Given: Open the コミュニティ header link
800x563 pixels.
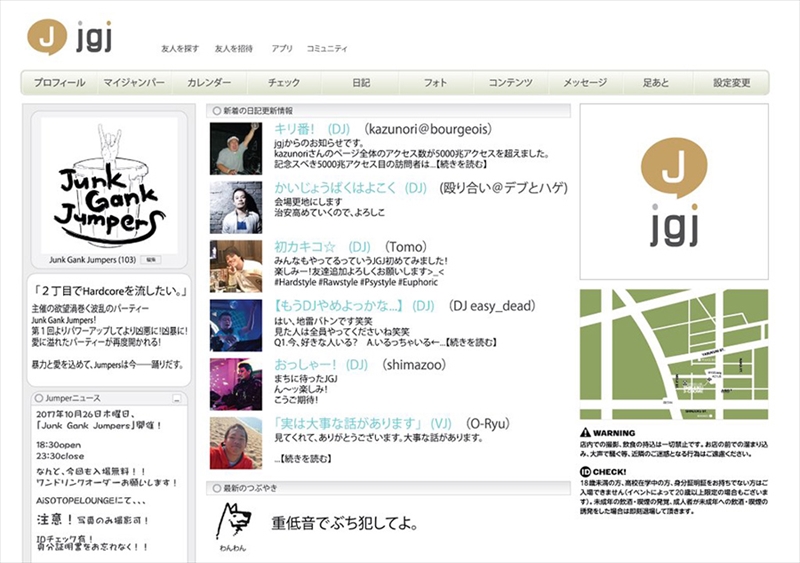Looking at the screenshot, I should pos(327,49).
